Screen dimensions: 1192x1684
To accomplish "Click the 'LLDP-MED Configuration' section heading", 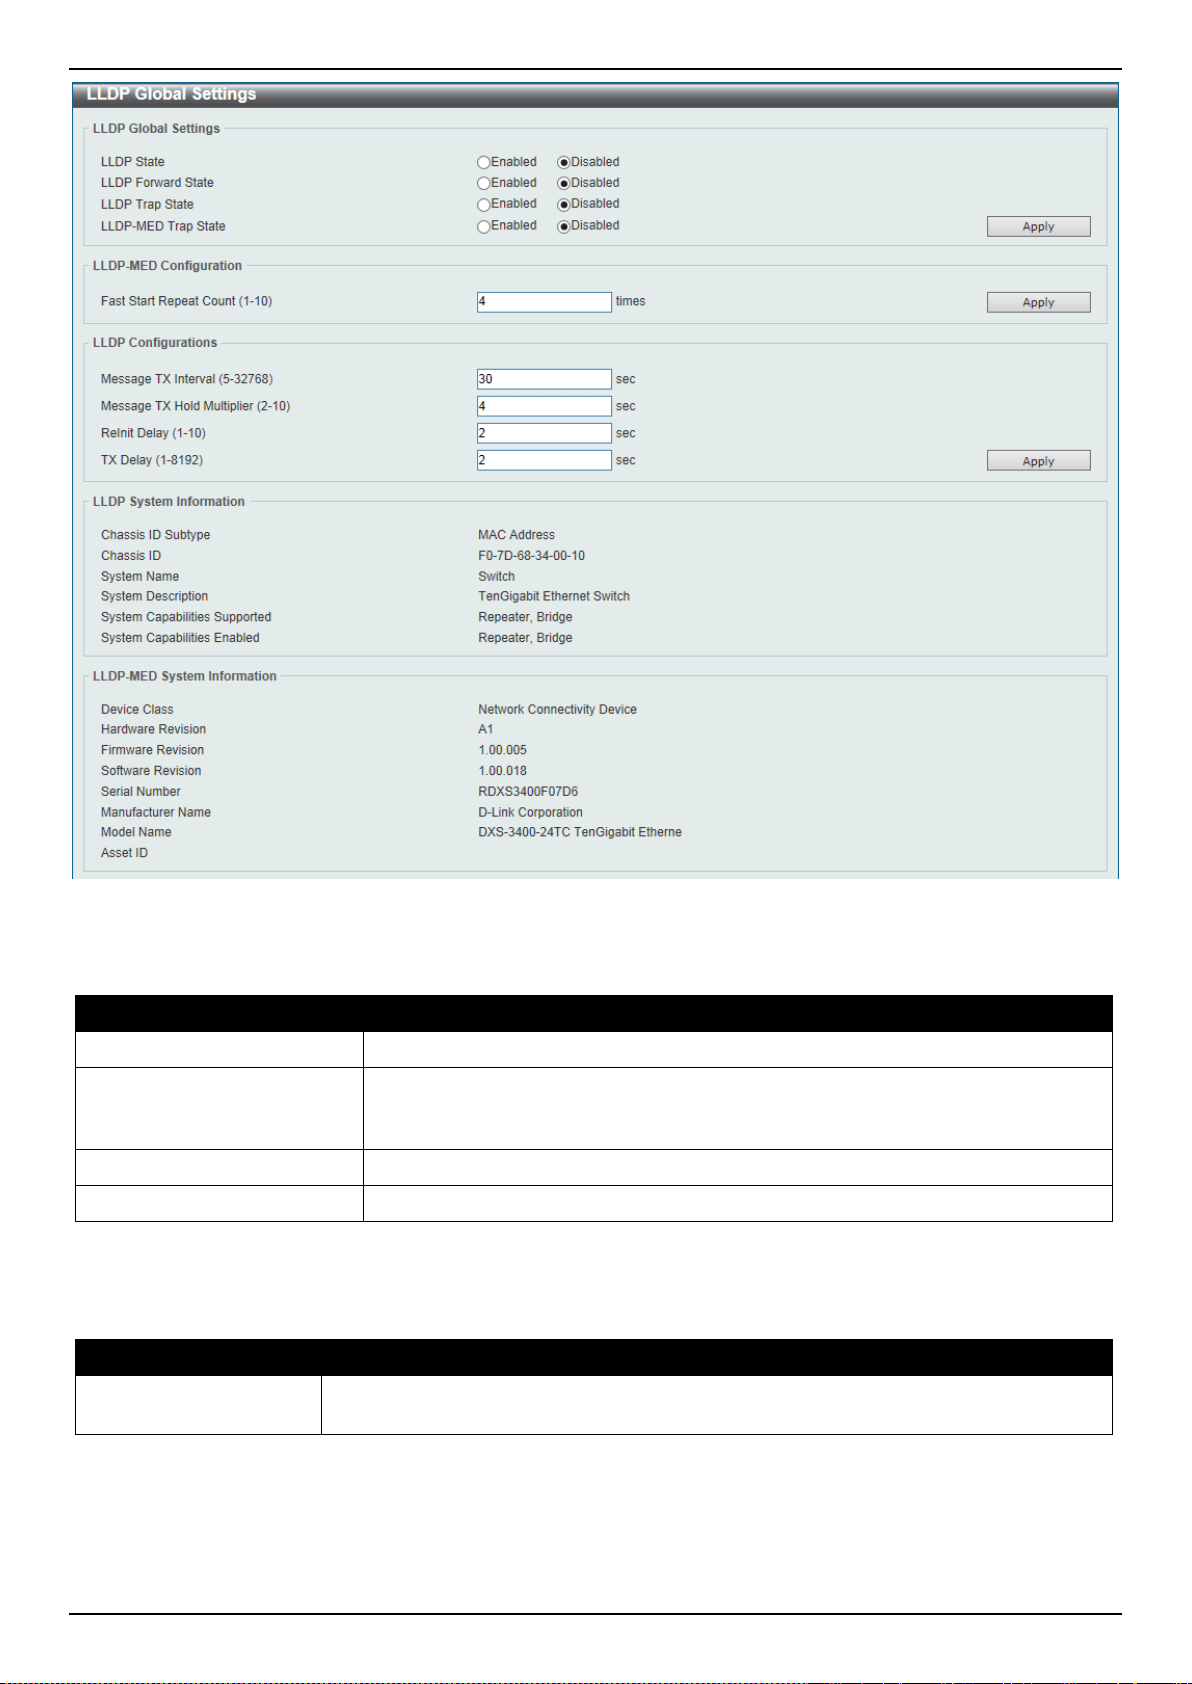I will 167,266.
